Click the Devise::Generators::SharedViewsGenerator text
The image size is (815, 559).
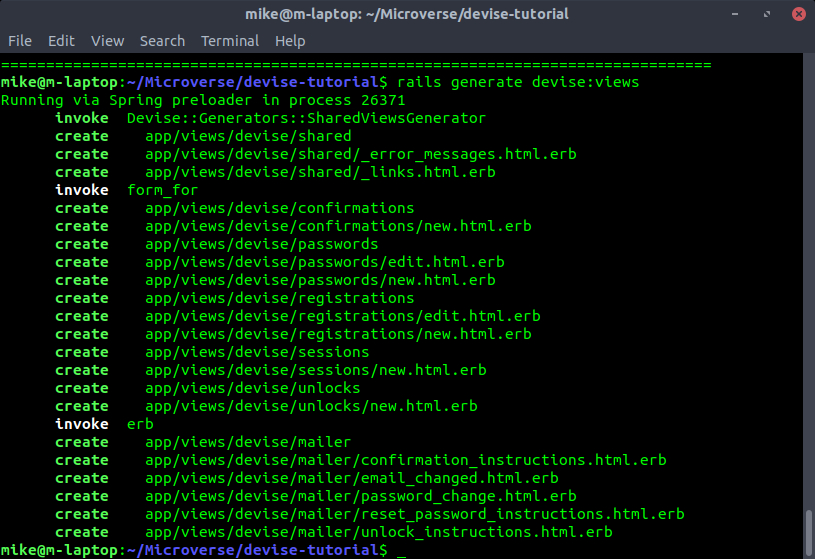[306, 118]
